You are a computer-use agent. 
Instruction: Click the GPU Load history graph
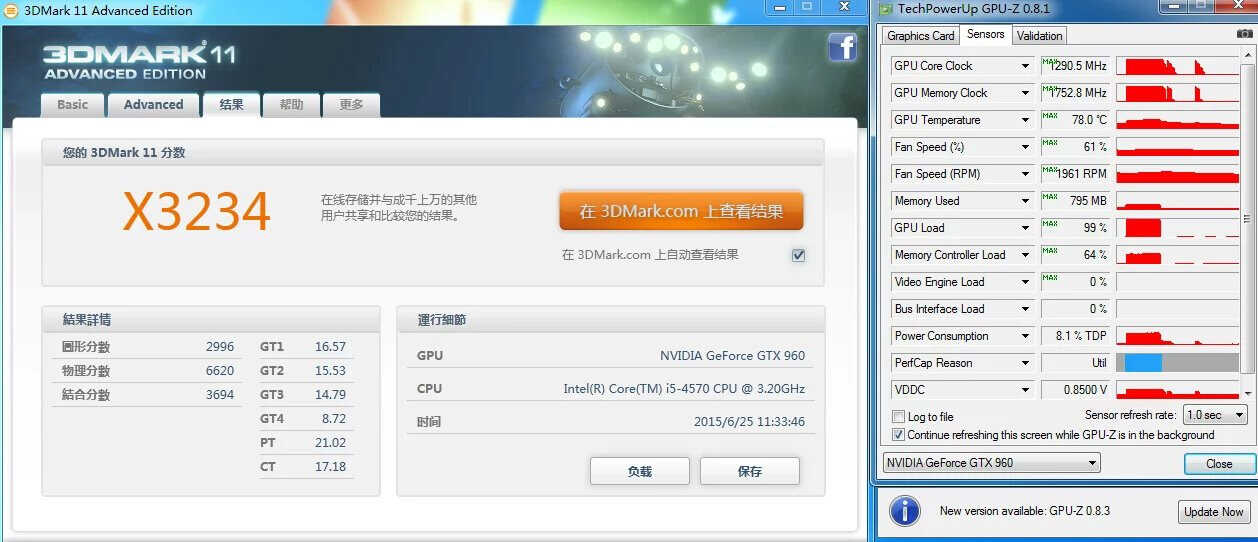1177,228
